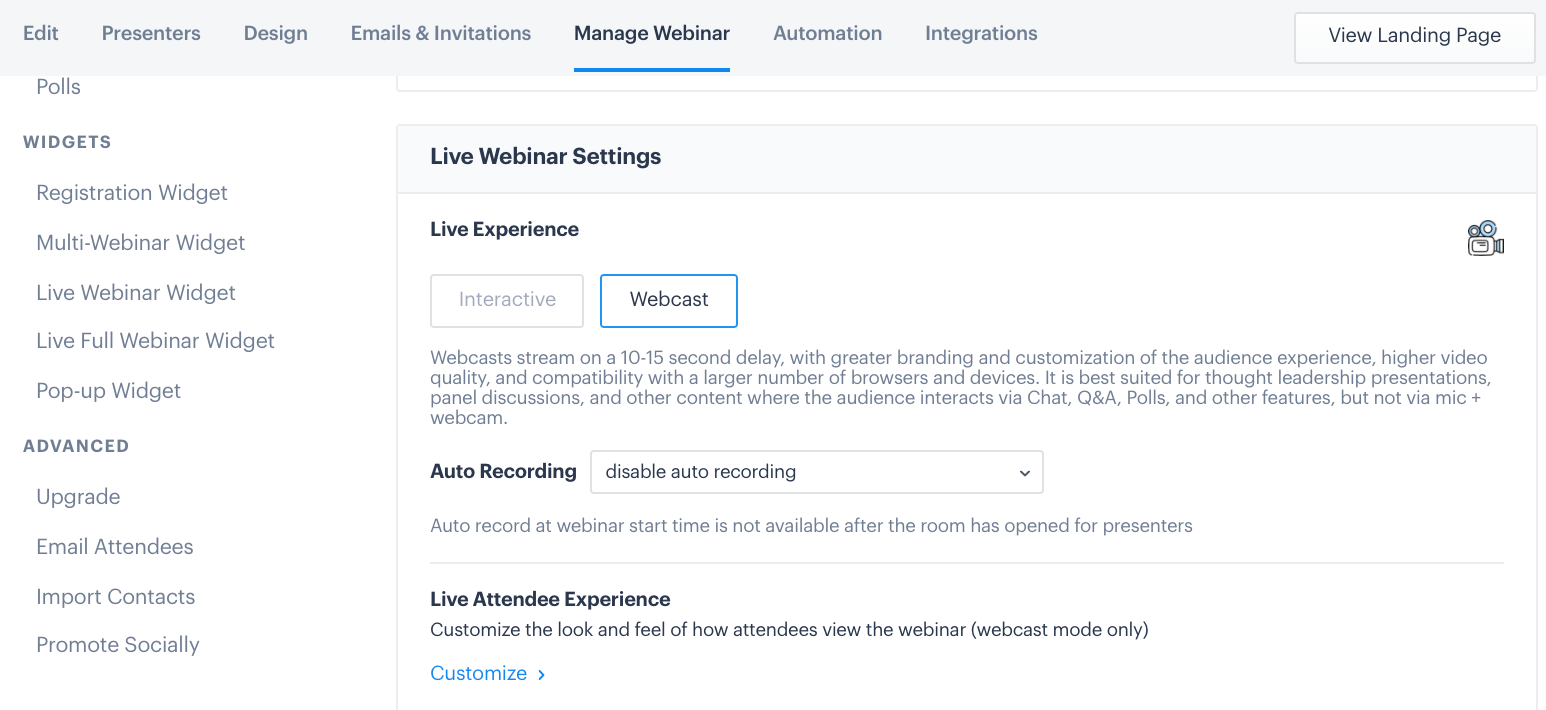This screenshot has width=1546, height=710.
Task: Open Polls in the sidebar
Action: coord(59,87)
